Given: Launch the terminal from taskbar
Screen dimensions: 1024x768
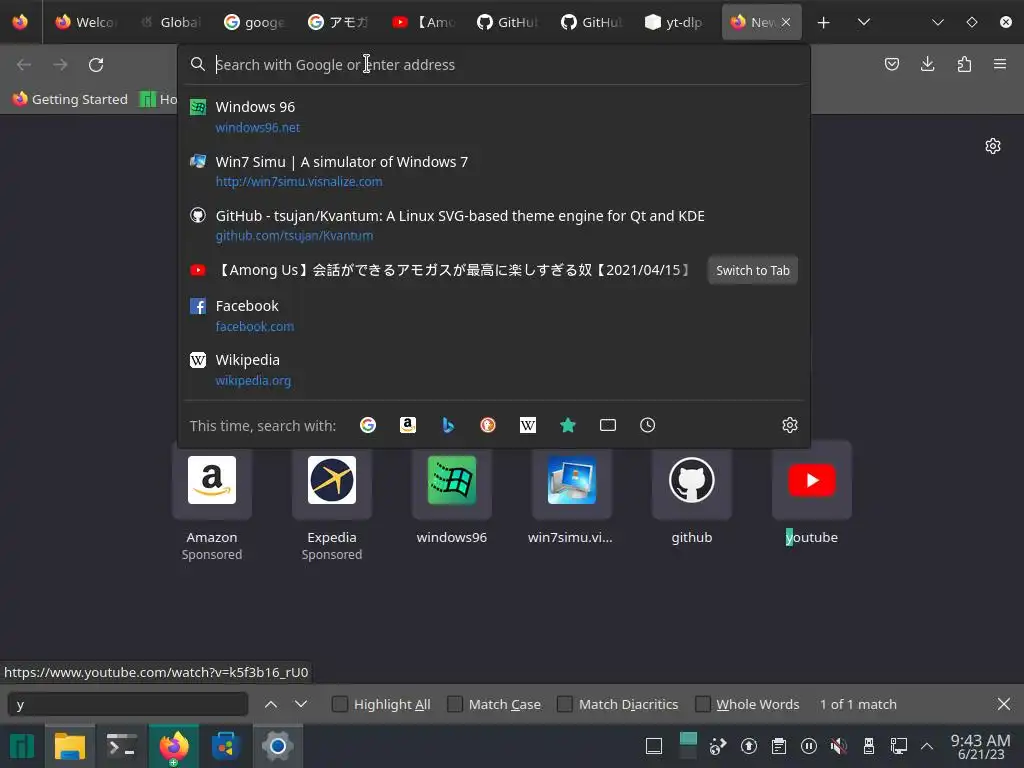Looking at the screenshot, I should [x=121, y=746].
